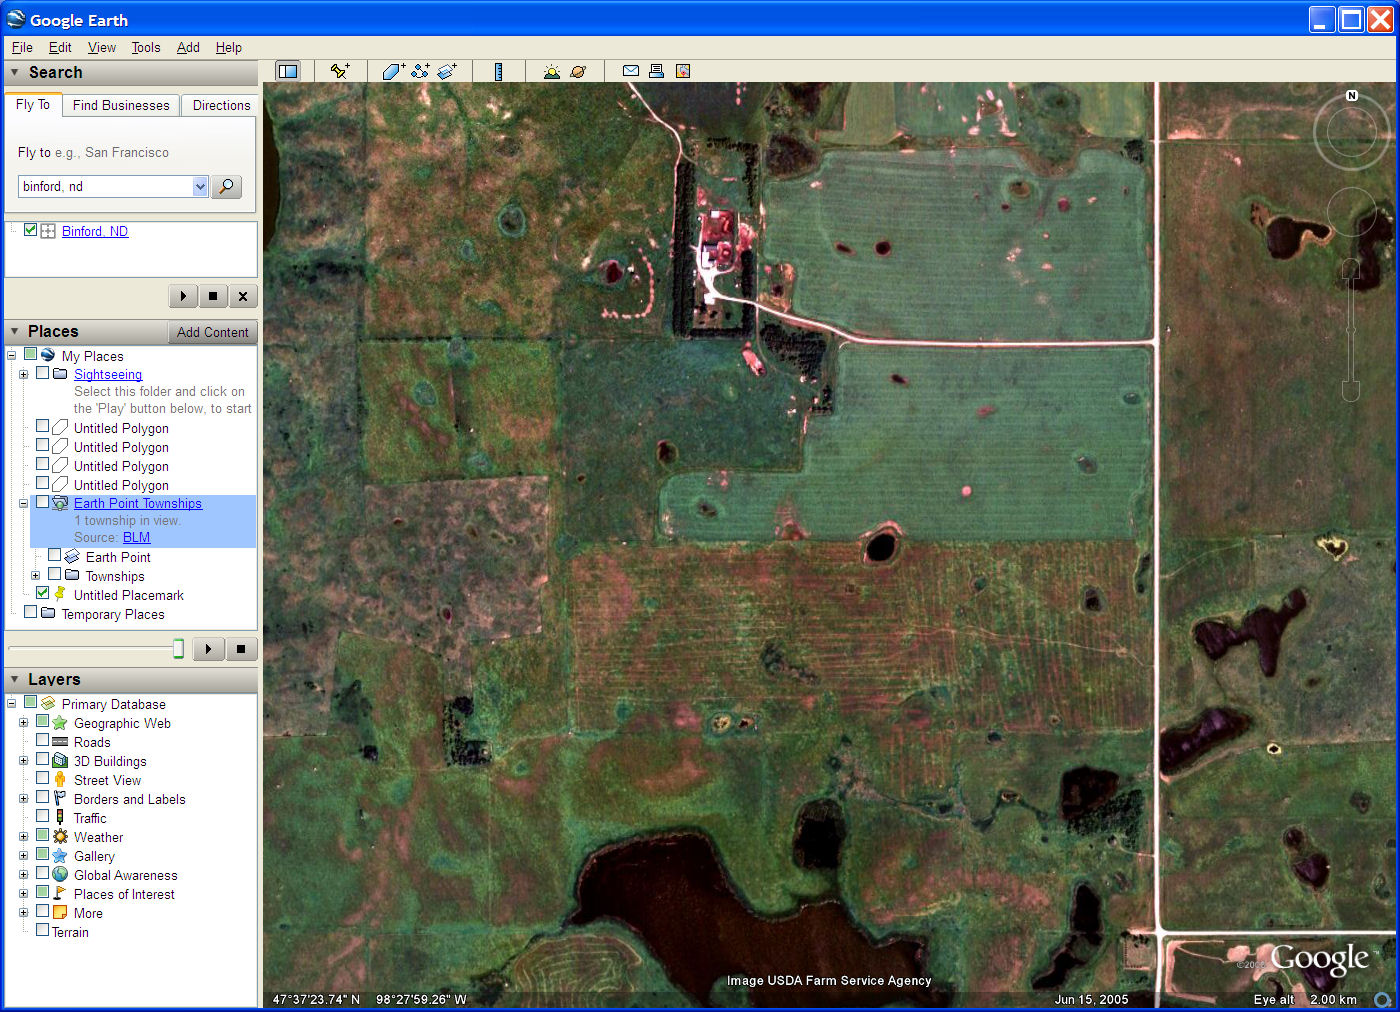This screenshot has width=1400, height=1012.
Task: Check the Earth Point Townships checkbox
Action: click(42, 502)
